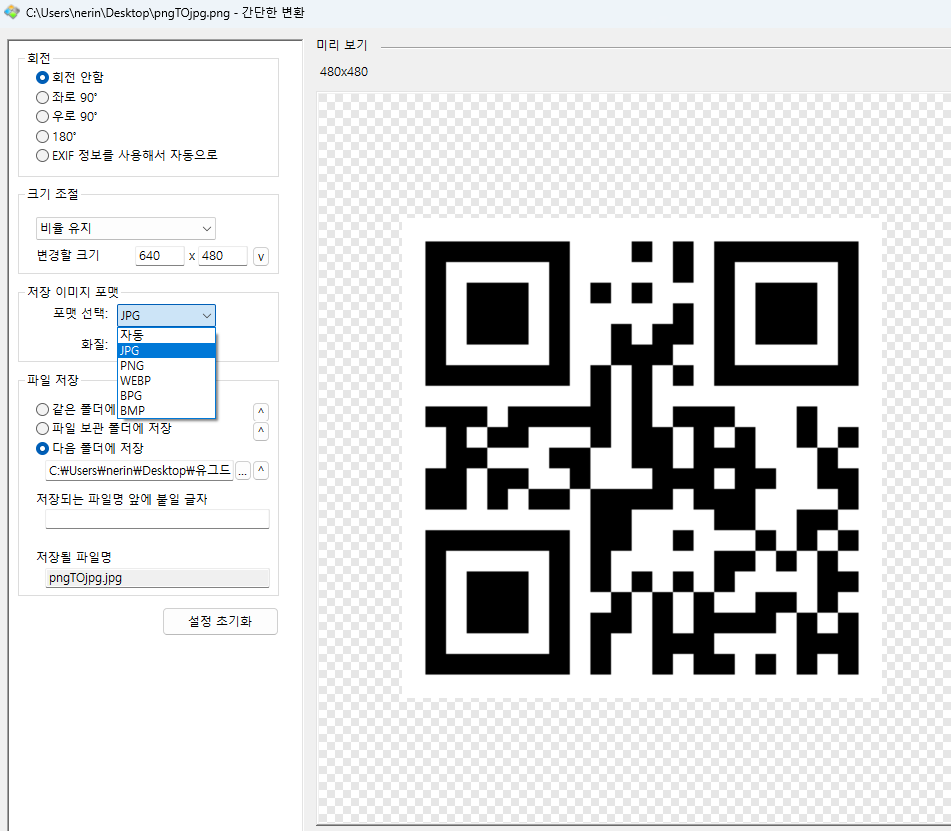This screenshot has width=951, height=831.
Task: Choose '자동' from the format list
Action: 166,335
